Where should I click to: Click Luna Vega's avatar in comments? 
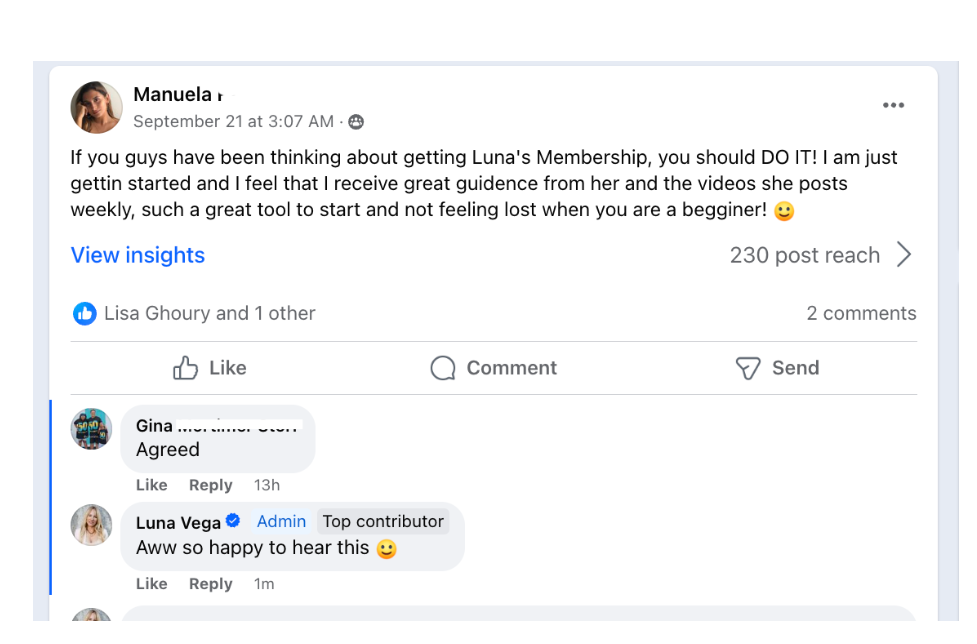click(91, 525)
